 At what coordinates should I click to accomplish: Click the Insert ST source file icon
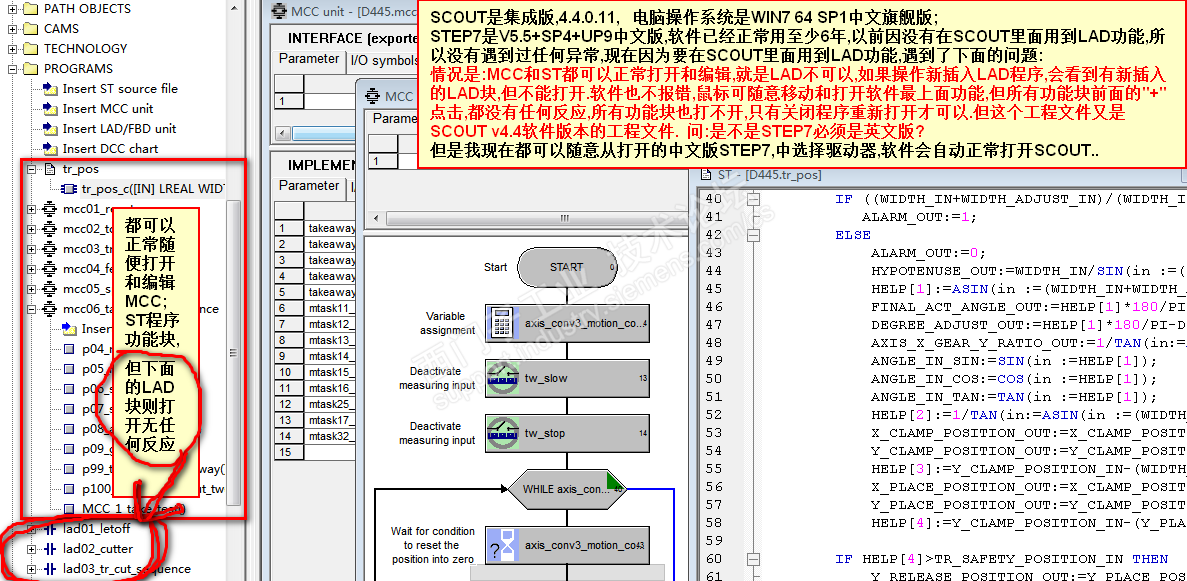pyautogui.click(x=51, y=89)
